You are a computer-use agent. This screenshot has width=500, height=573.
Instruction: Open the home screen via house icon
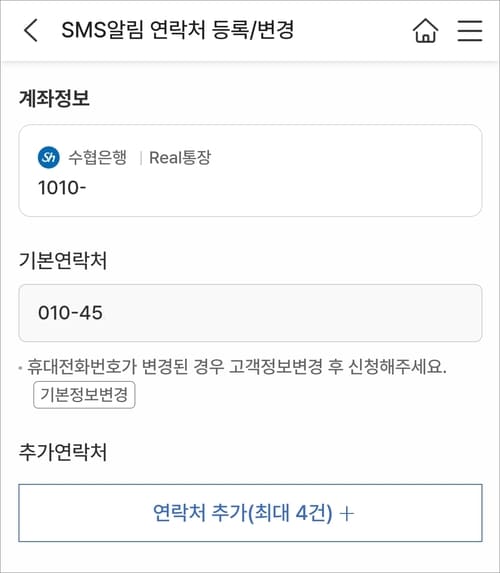click(425, 30)
